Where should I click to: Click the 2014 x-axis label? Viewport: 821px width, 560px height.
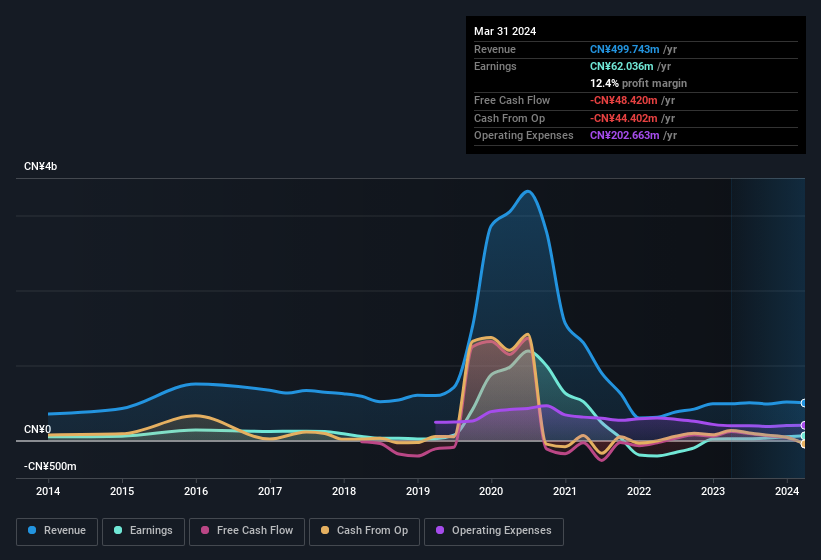tap(48, 491)
